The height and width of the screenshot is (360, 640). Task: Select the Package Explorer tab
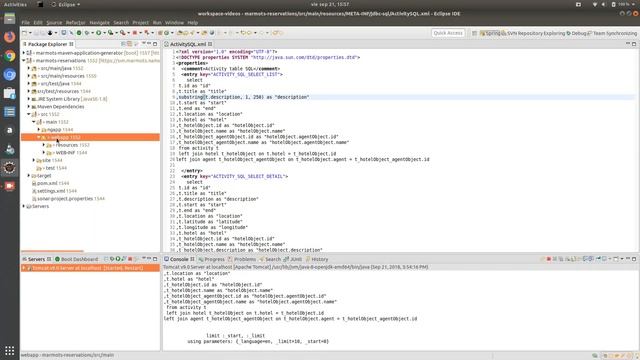pos(48,44)
